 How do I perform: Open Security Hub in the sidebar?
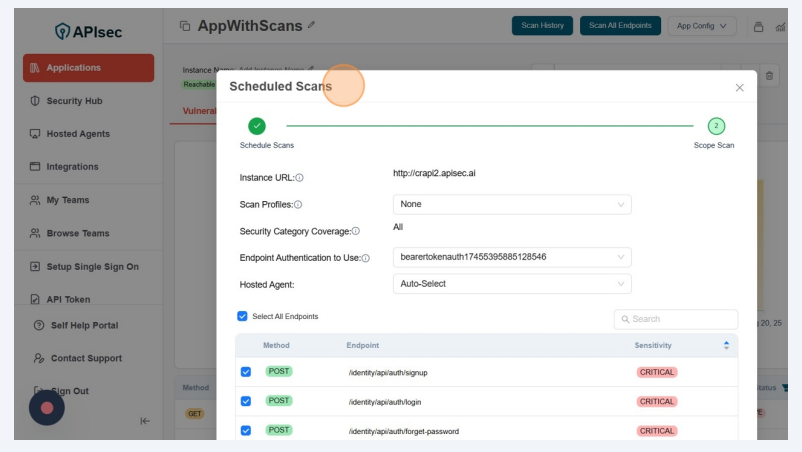(74, 101)
